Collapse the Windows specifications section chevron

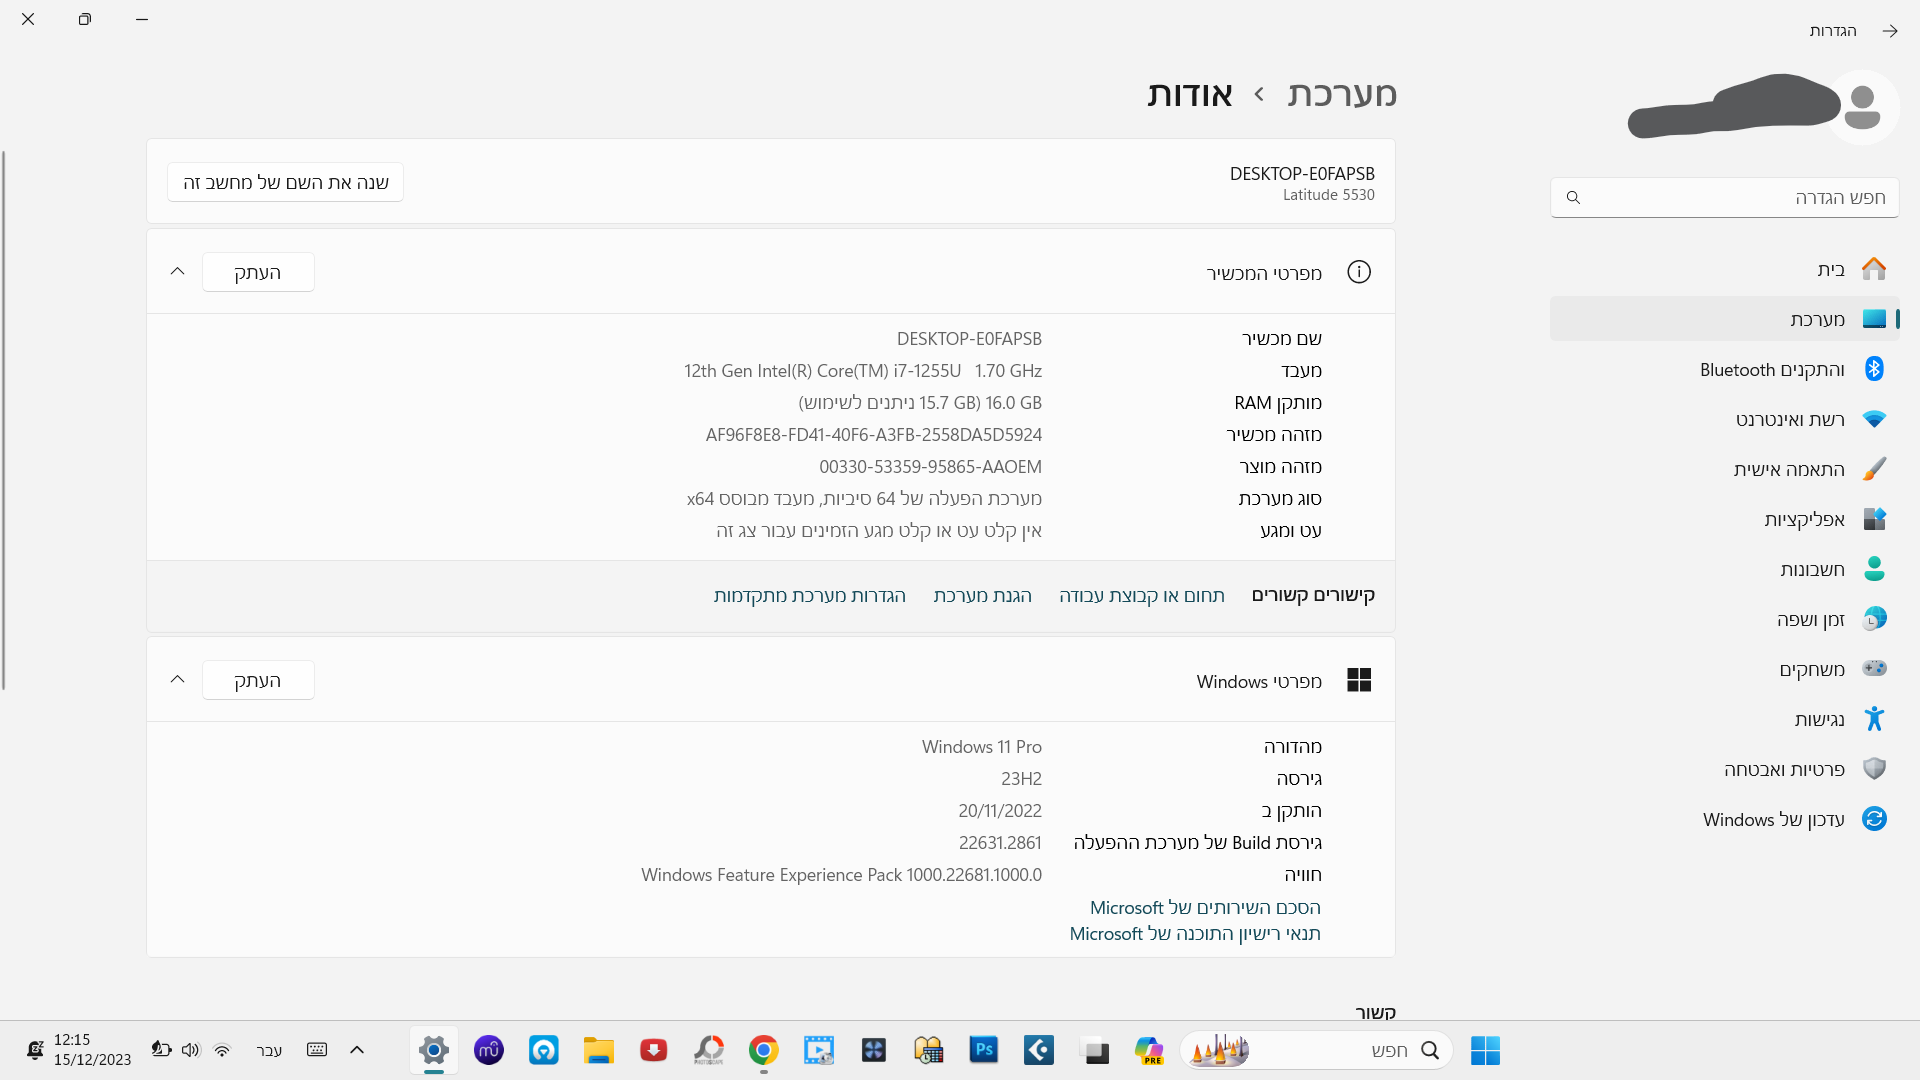[x=178, y=680]
